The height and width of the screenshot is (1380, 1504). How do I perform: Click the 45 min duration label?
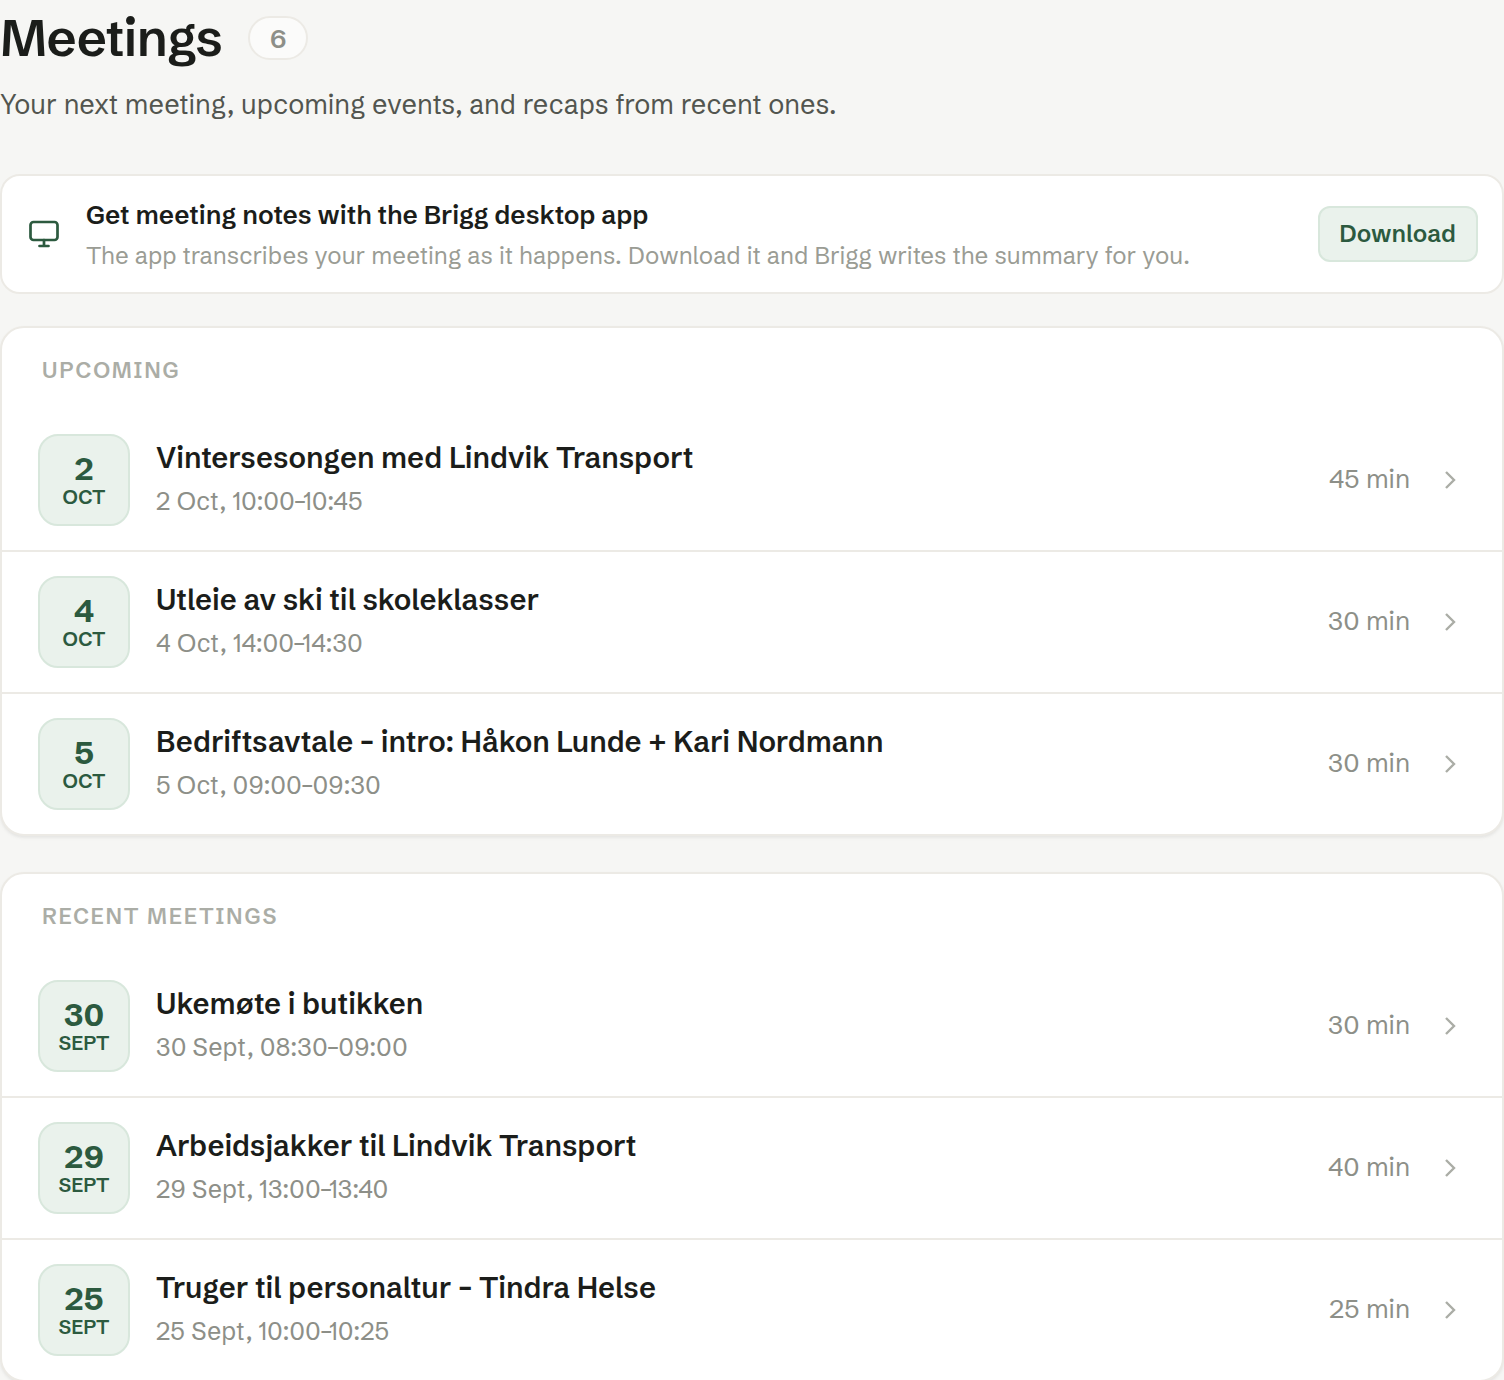point(1369,480)
